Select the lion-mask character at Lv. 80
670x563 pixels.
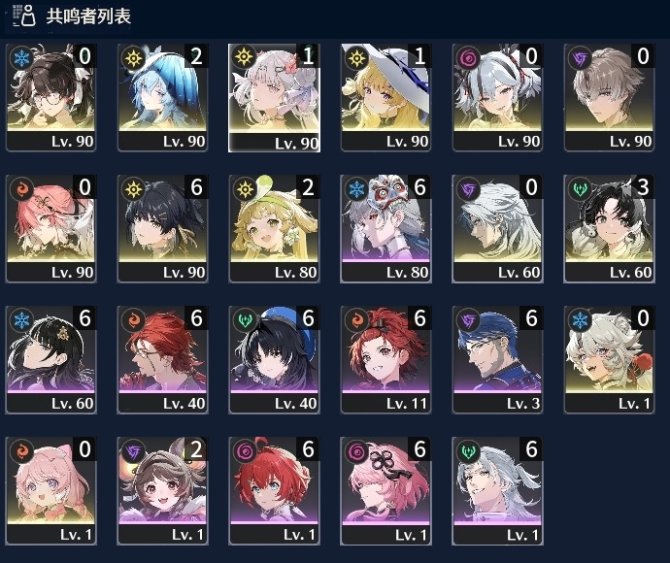pyautogui.click(x=386, y=229)
